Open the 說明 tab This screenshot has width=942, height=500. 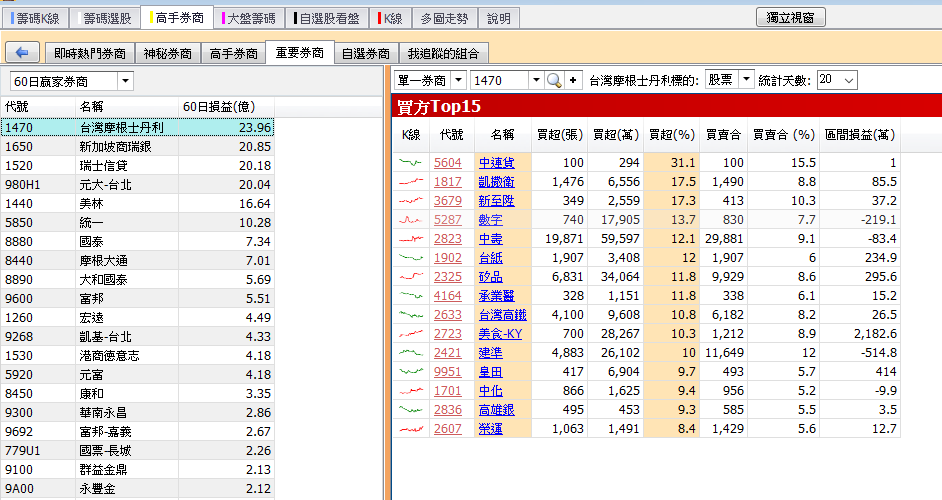(x=499, y=19)
